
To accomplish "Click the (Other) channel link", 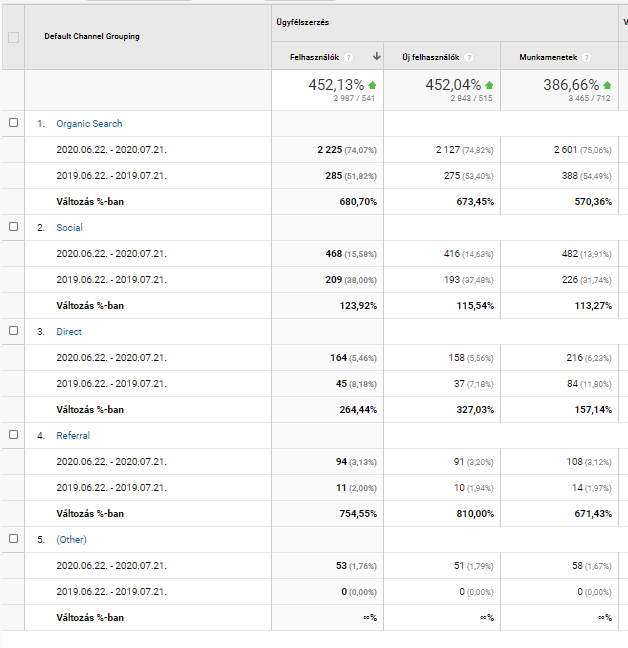I will 71,540.
